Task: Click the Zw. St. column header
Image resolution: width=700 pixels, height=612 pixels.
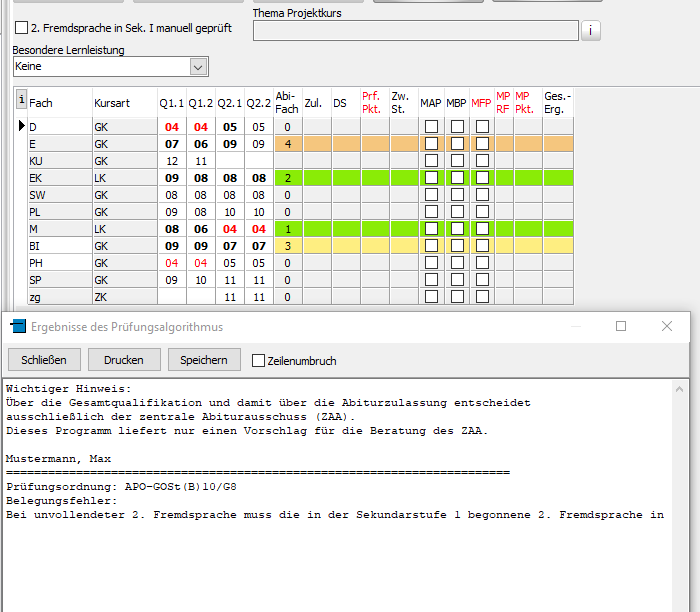Action: coord(404,103)
